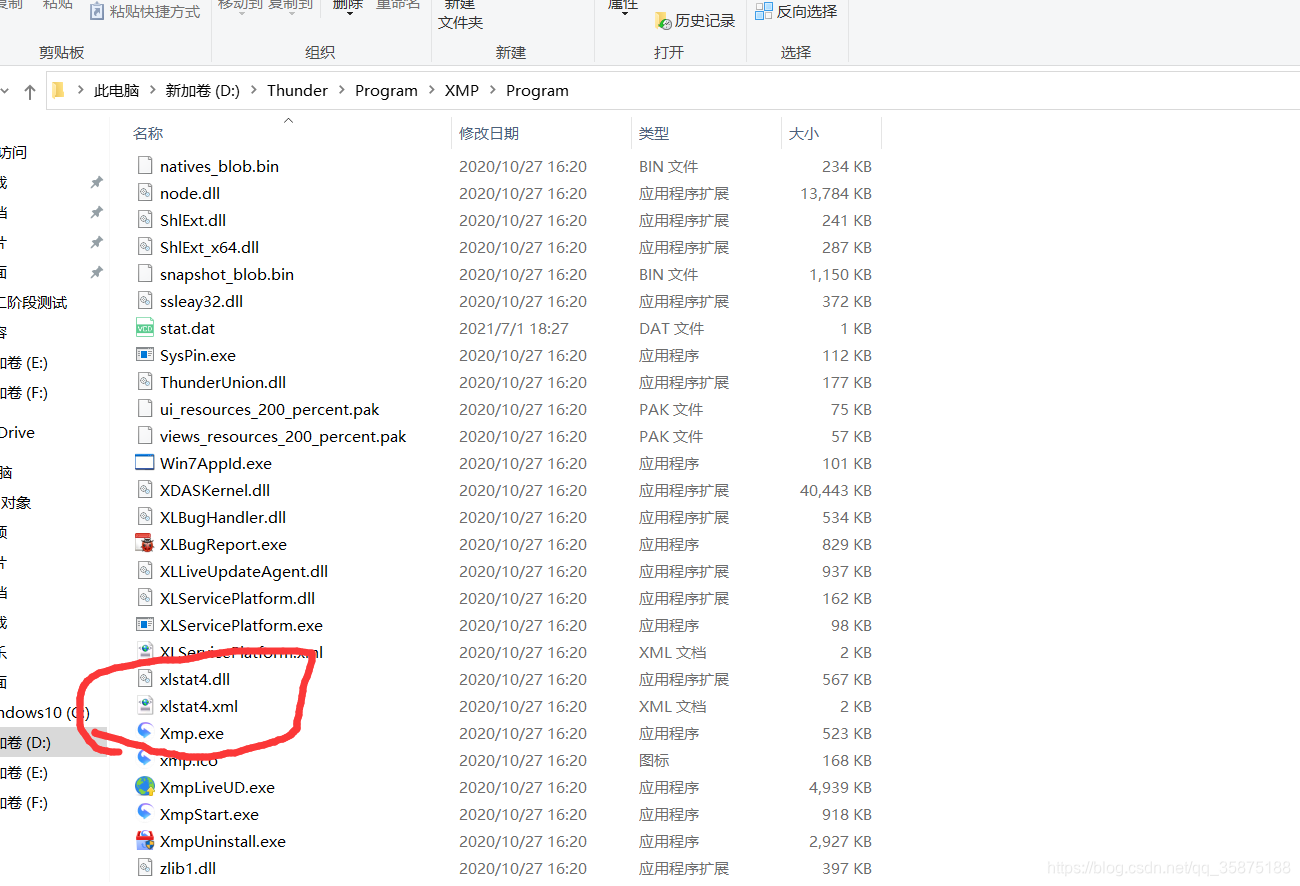Select the XDASKernel.dll file icon

(145, 490)
